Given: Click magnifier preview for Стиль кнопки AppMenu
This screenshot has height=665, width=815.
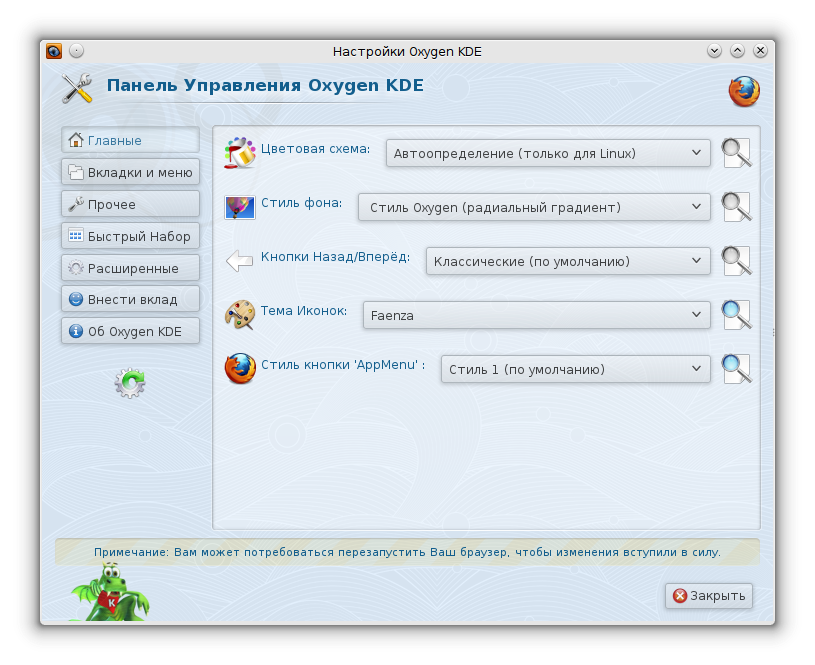Looking at the screenshot, I should coord(737,369).
